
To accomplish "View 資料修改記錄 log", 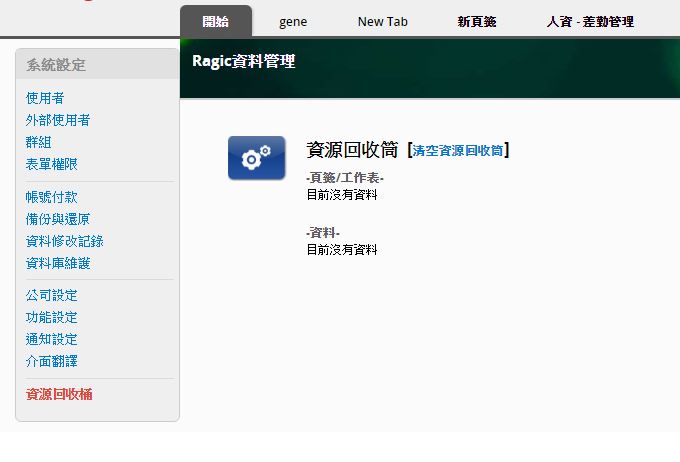I will coord(65,241).
